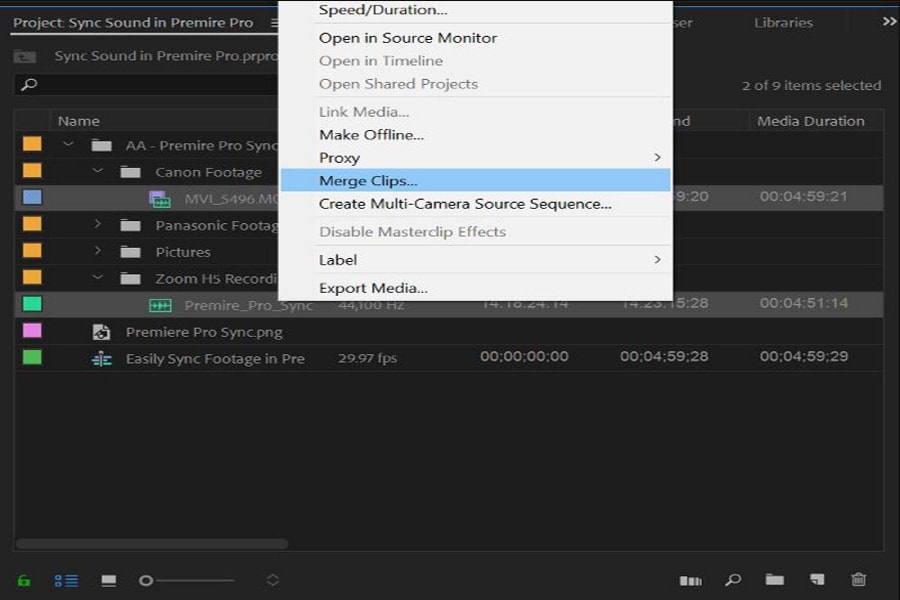Image resolution: width=900 pixels, height=600 pixels.
Task: Switch to Icon View
Action: pos(108,580)
